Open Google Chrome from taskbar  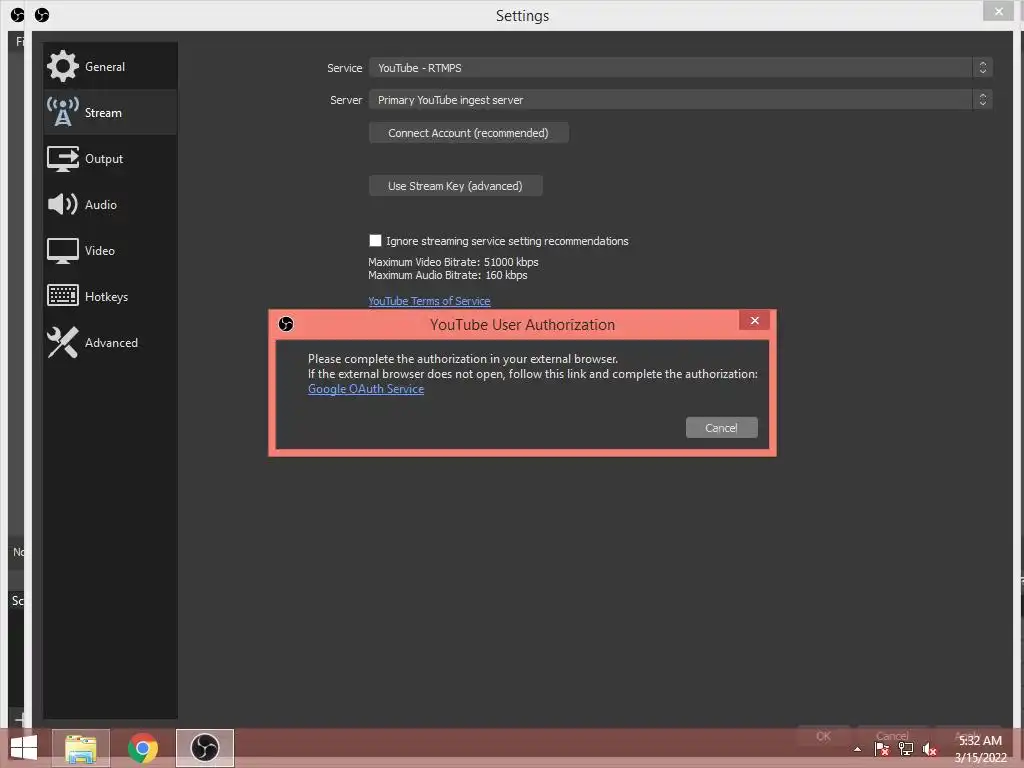[142, 748]
